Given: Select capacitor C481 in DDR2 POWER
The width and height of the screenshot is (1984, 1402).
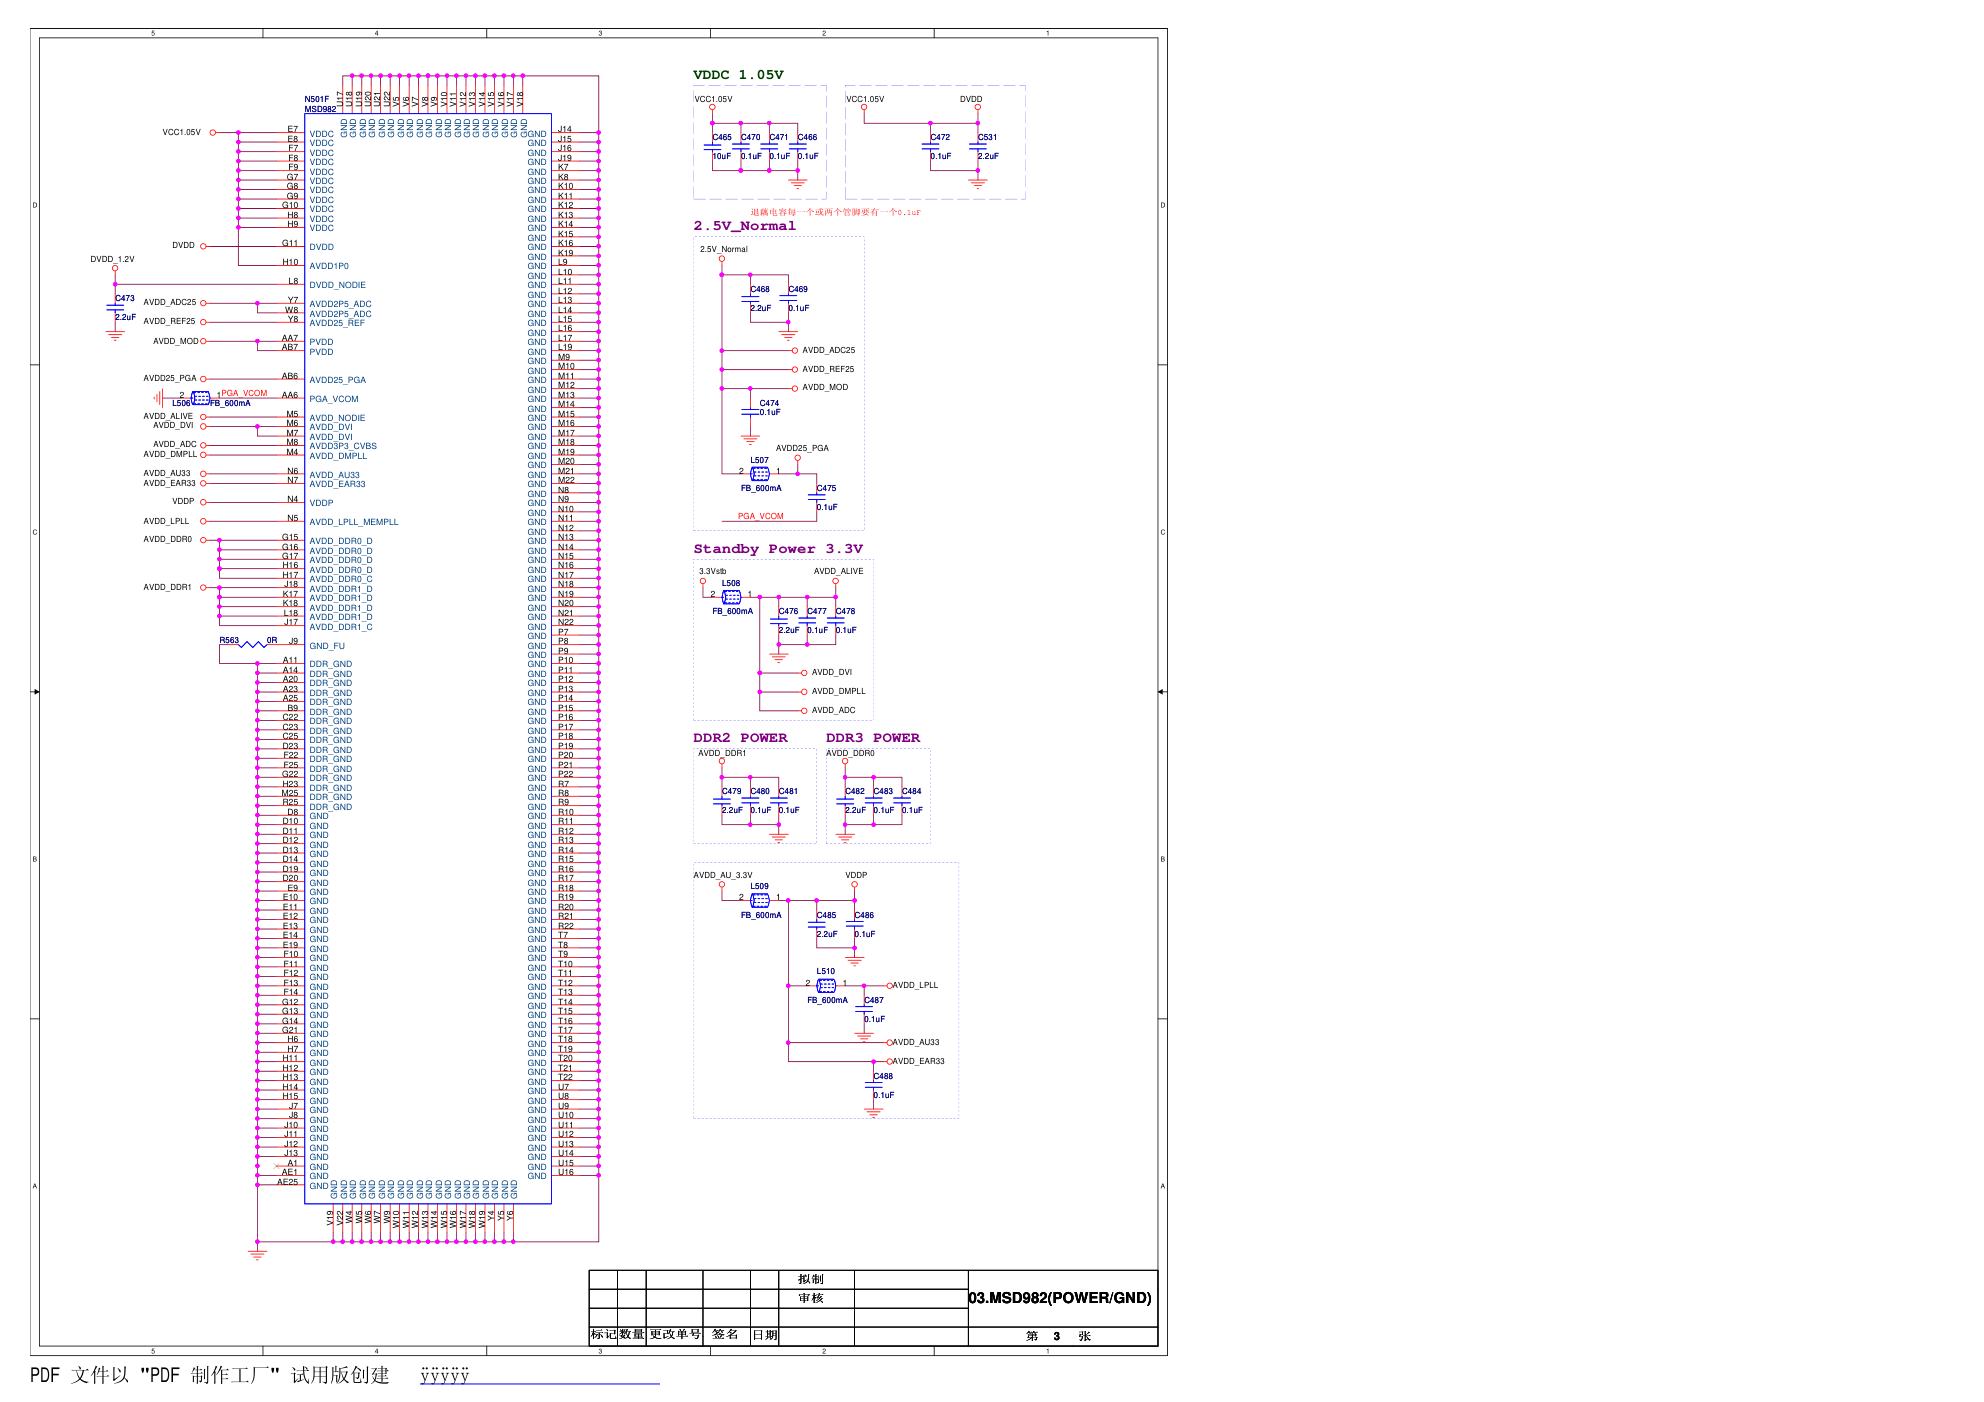Looking at the screenshot, I should tap(779, 801).
